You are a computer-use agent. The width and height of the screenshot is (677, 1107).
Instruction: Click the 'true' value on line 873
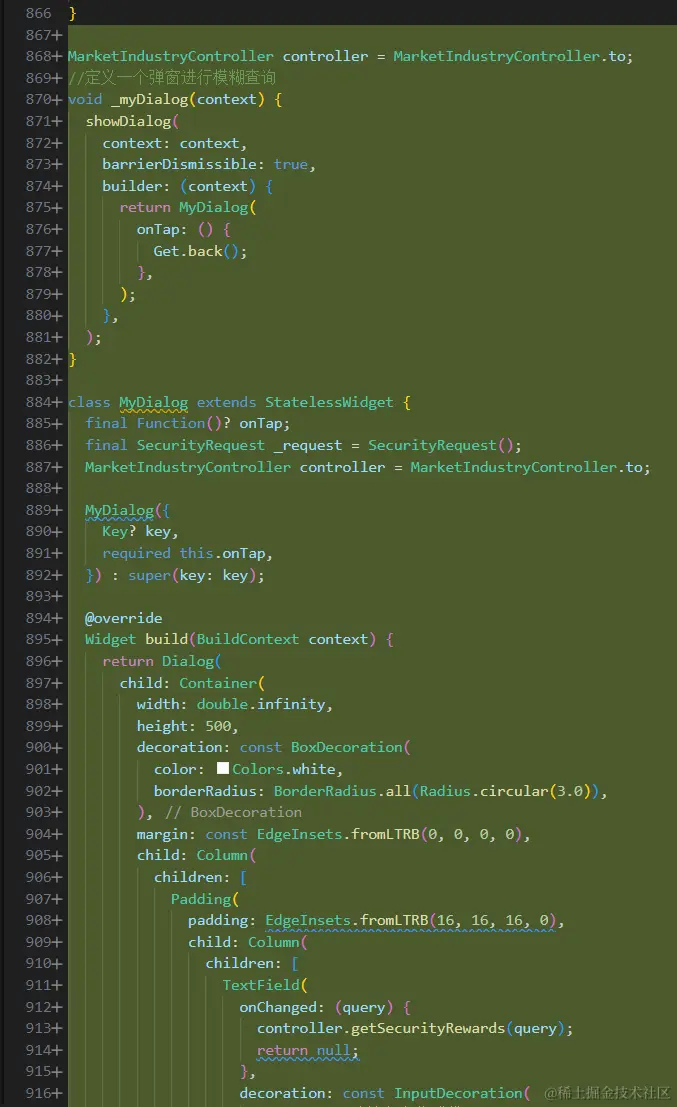click(291, 164)
